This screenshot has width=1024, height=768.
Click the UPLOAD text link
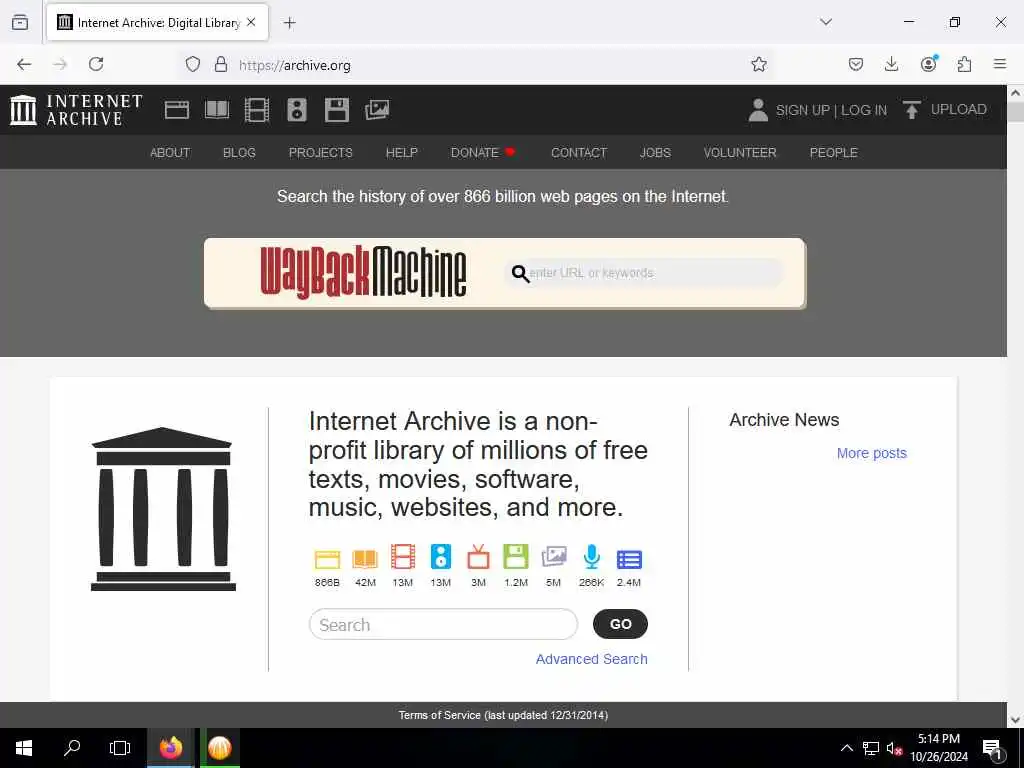pos(958,109)
